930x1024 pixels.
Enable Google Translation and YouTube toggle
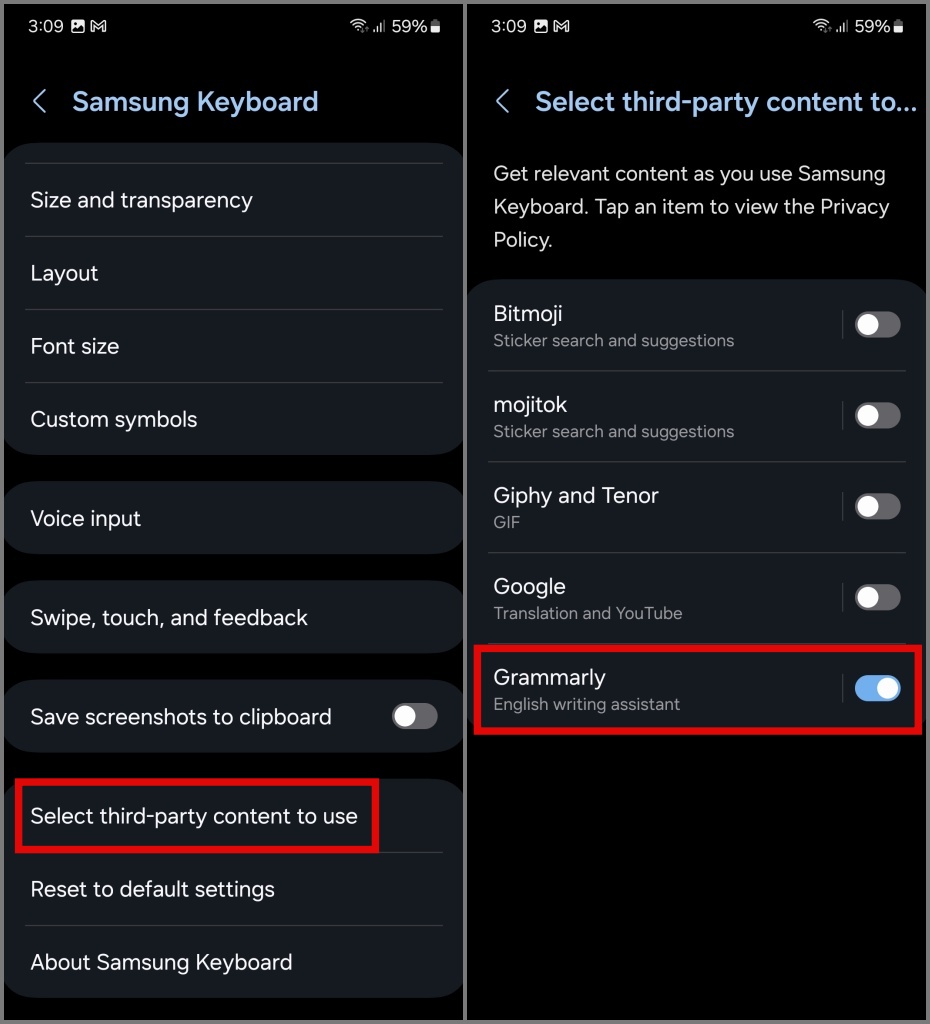coord(877,597)
